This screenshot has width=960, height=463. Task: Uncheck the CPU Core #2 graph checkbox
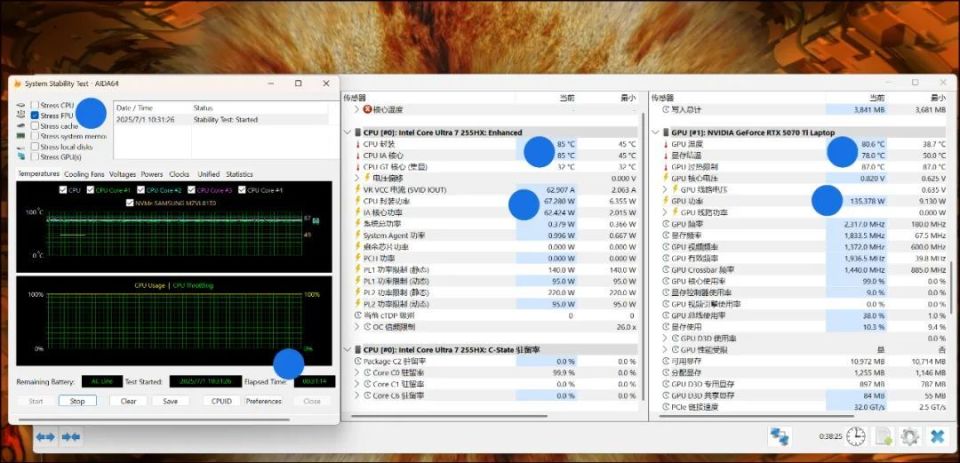click(141, 190)
